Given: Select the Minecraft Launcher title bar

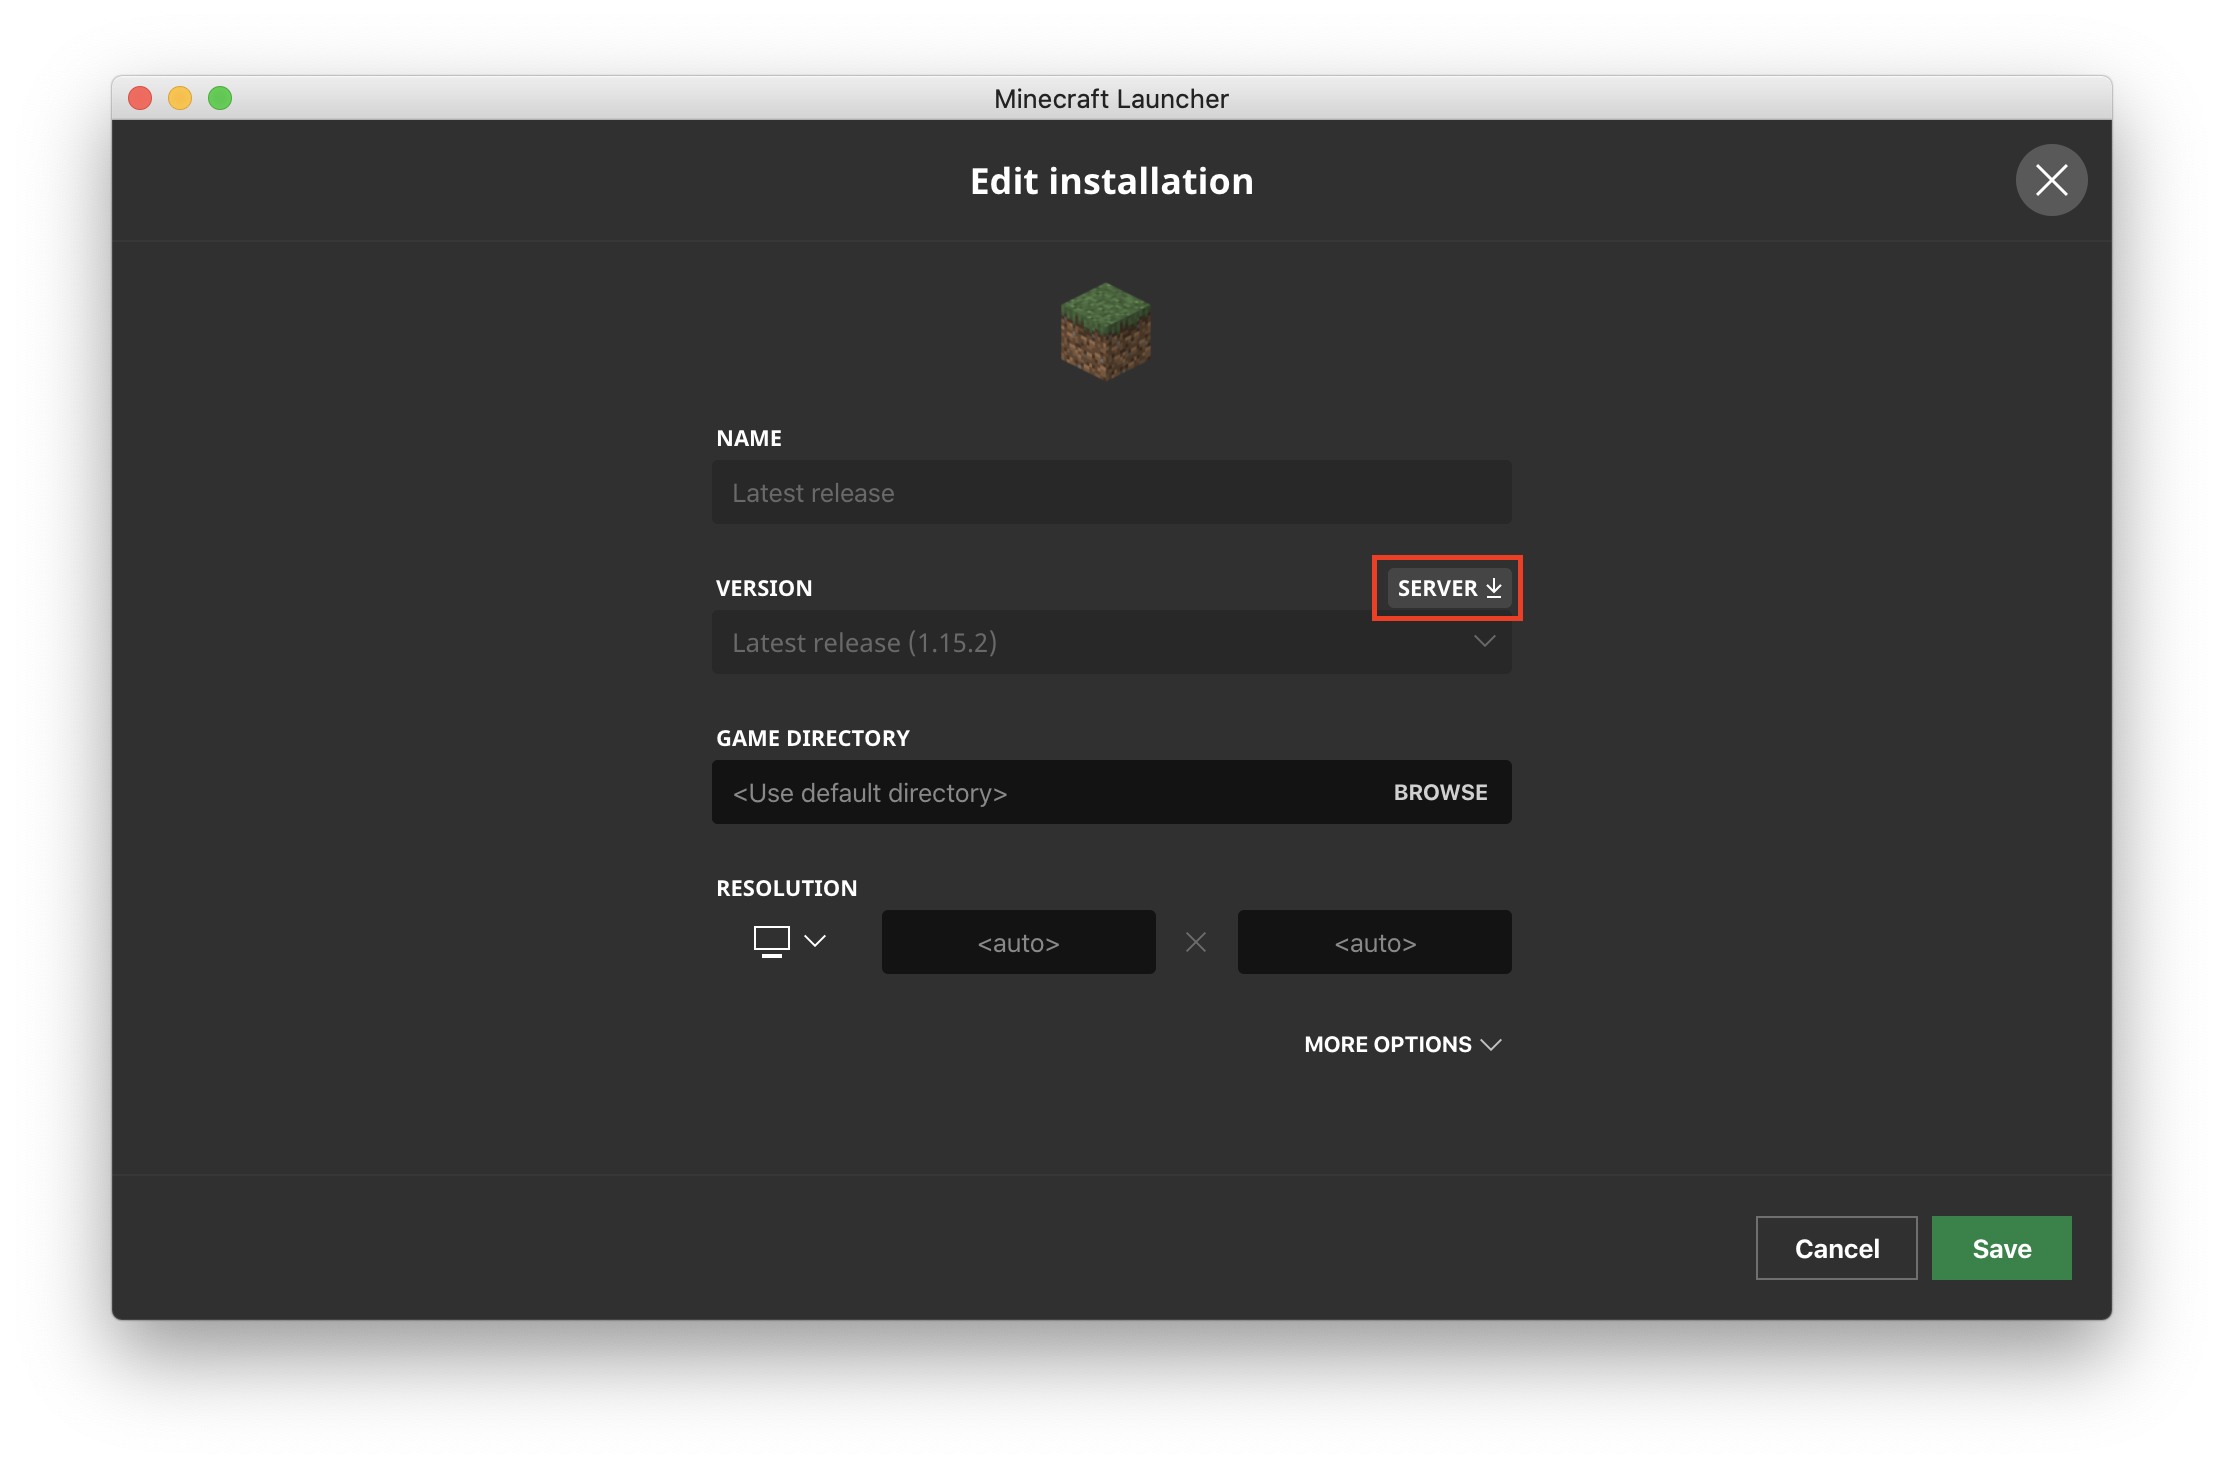Looking at the screenshot, I should click(x=1110, y=98).
